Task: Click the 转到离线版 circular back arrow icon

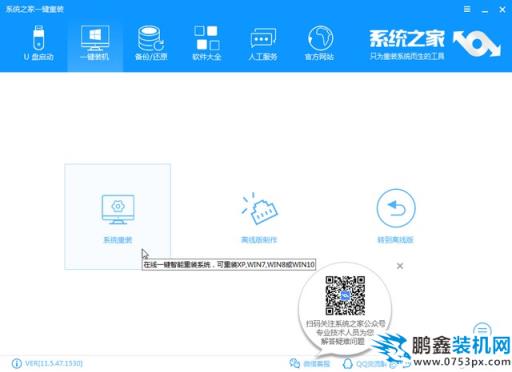Action: pyautogui.click(x=396, y=208)
